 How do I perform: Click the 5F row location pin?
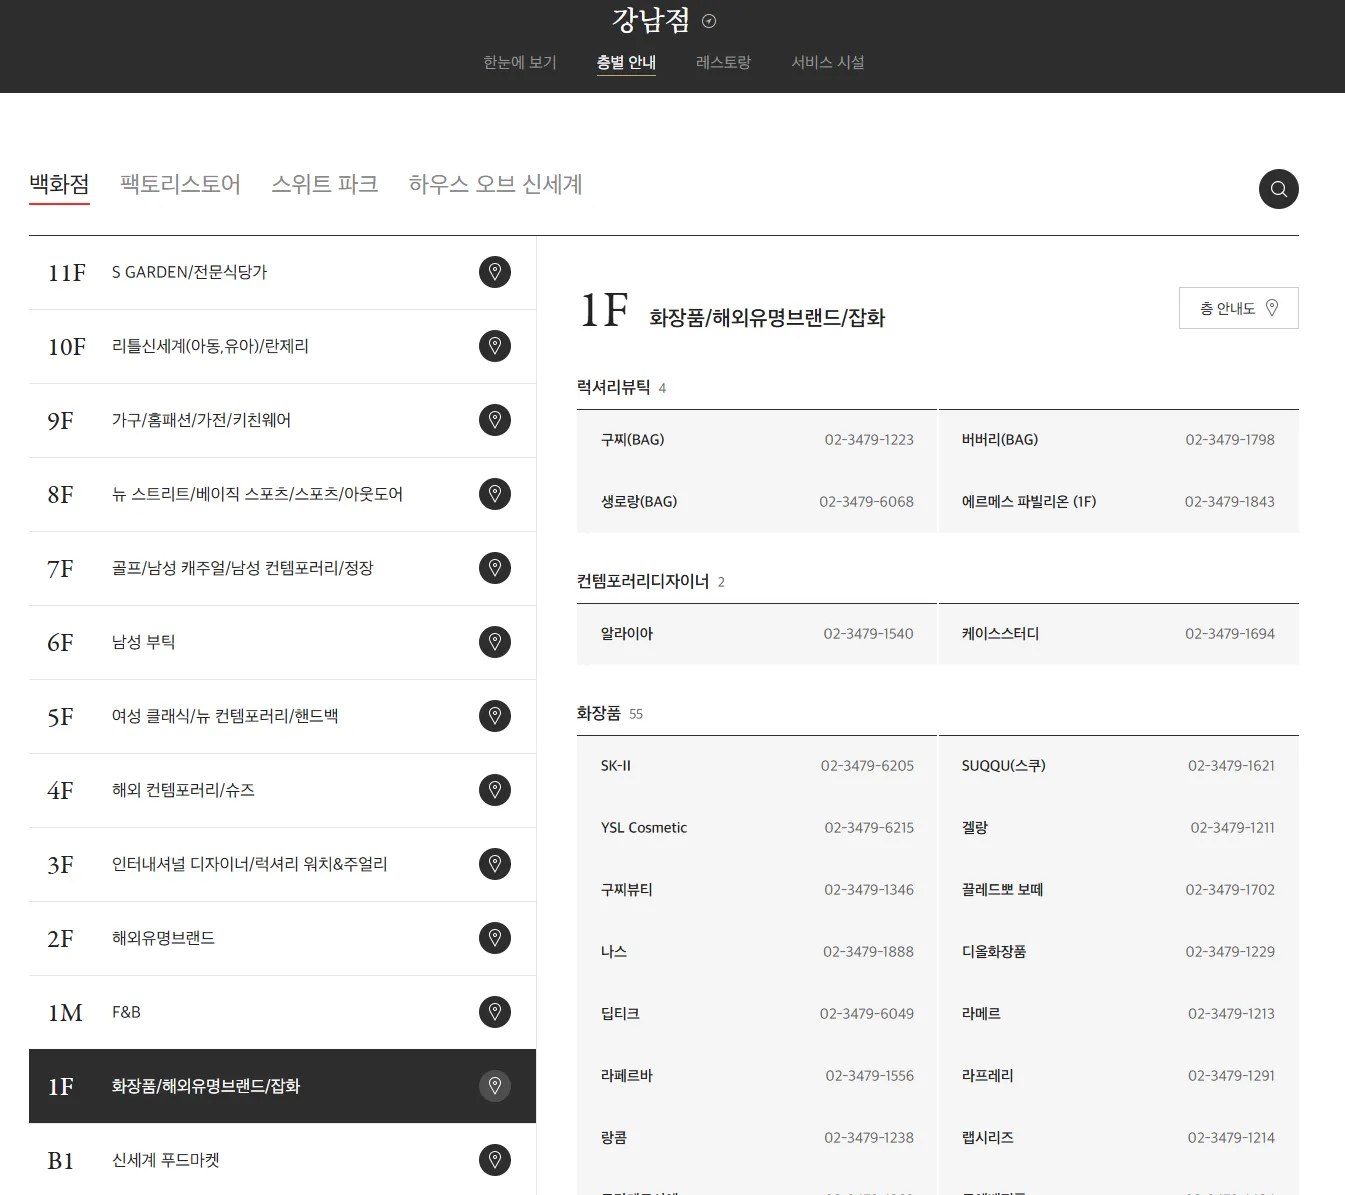(x=495, y=716)
